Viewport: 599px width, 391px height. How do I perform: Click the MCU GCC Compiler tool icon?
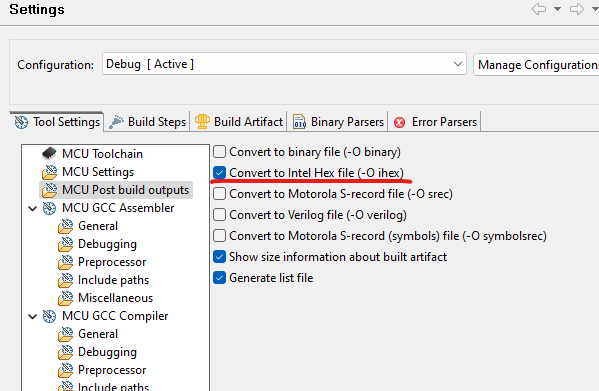(x=49, y=316)
